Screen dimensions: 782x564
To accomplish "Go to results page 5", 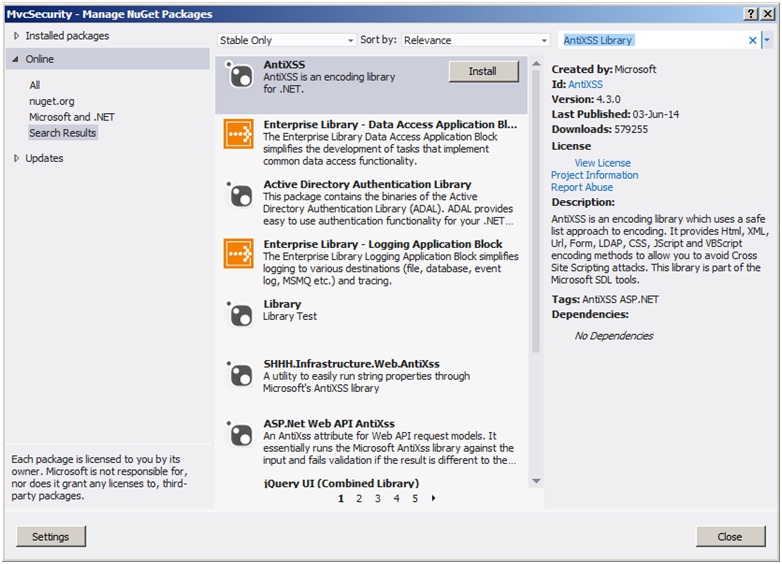I will tap(415, 498).
